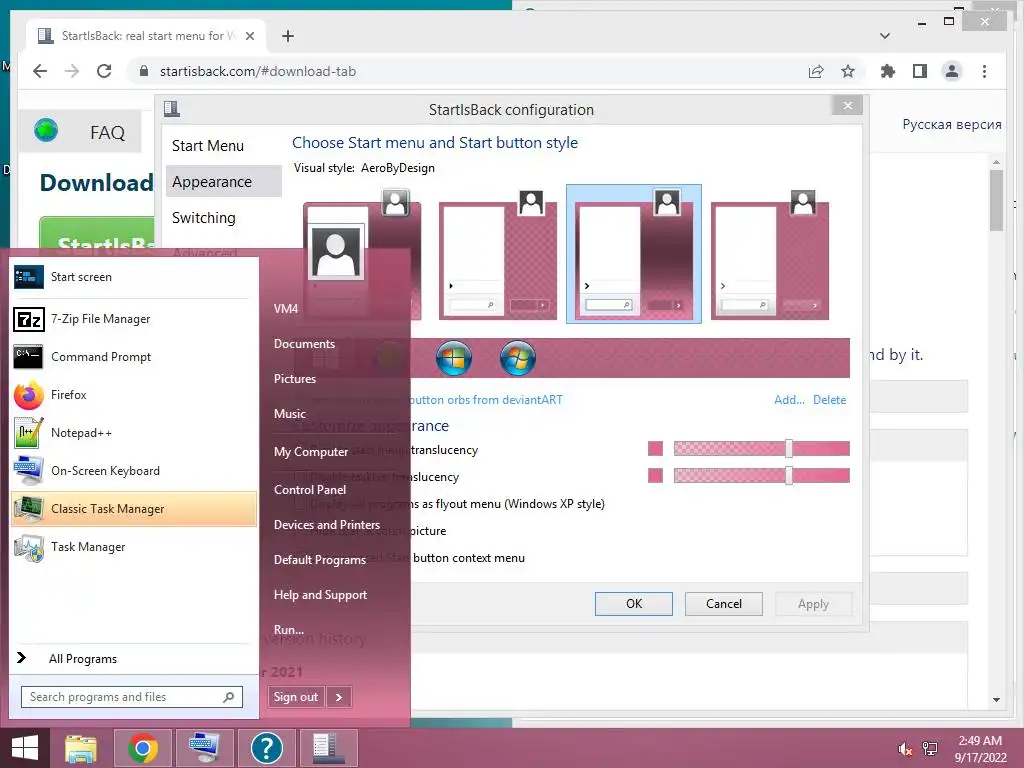This screenshot has width=1024, height=768.
Task: Open the Start Menu settings tab
Action: pyautogui.click(x=223, y=146)
